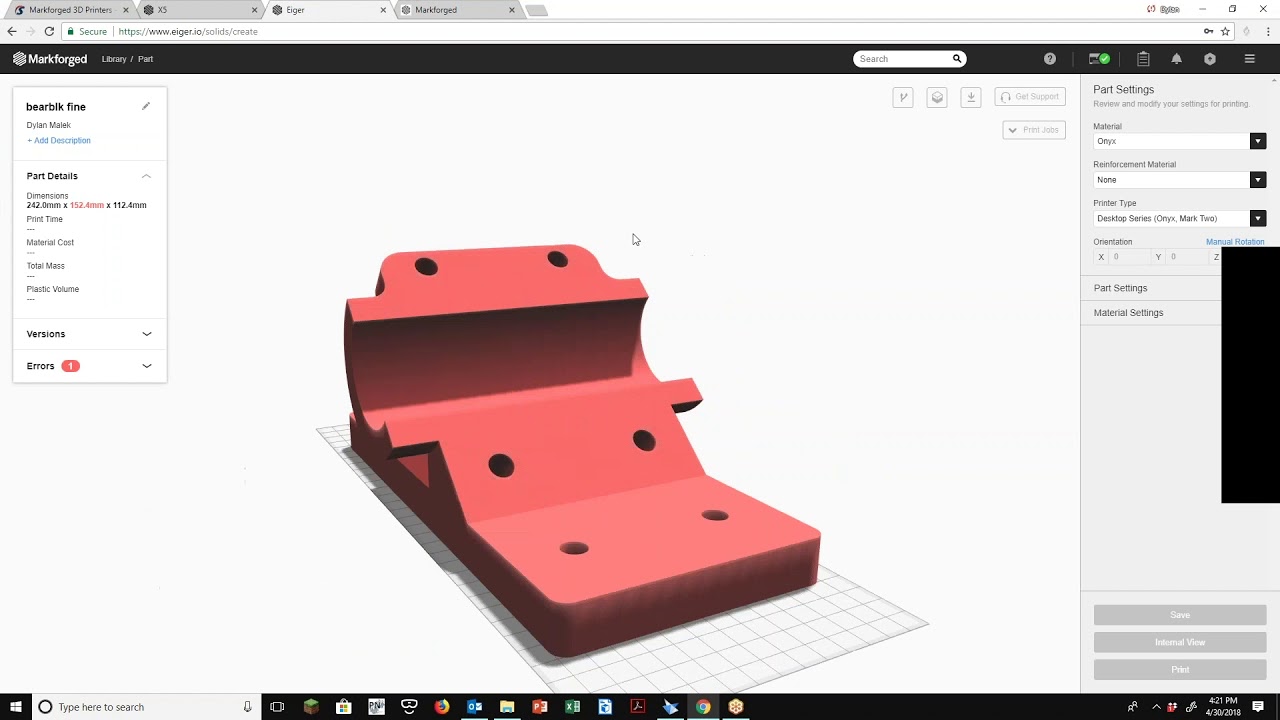Open the hamburger main menu
1280x720 pixels.
[x=1249, y=59]
